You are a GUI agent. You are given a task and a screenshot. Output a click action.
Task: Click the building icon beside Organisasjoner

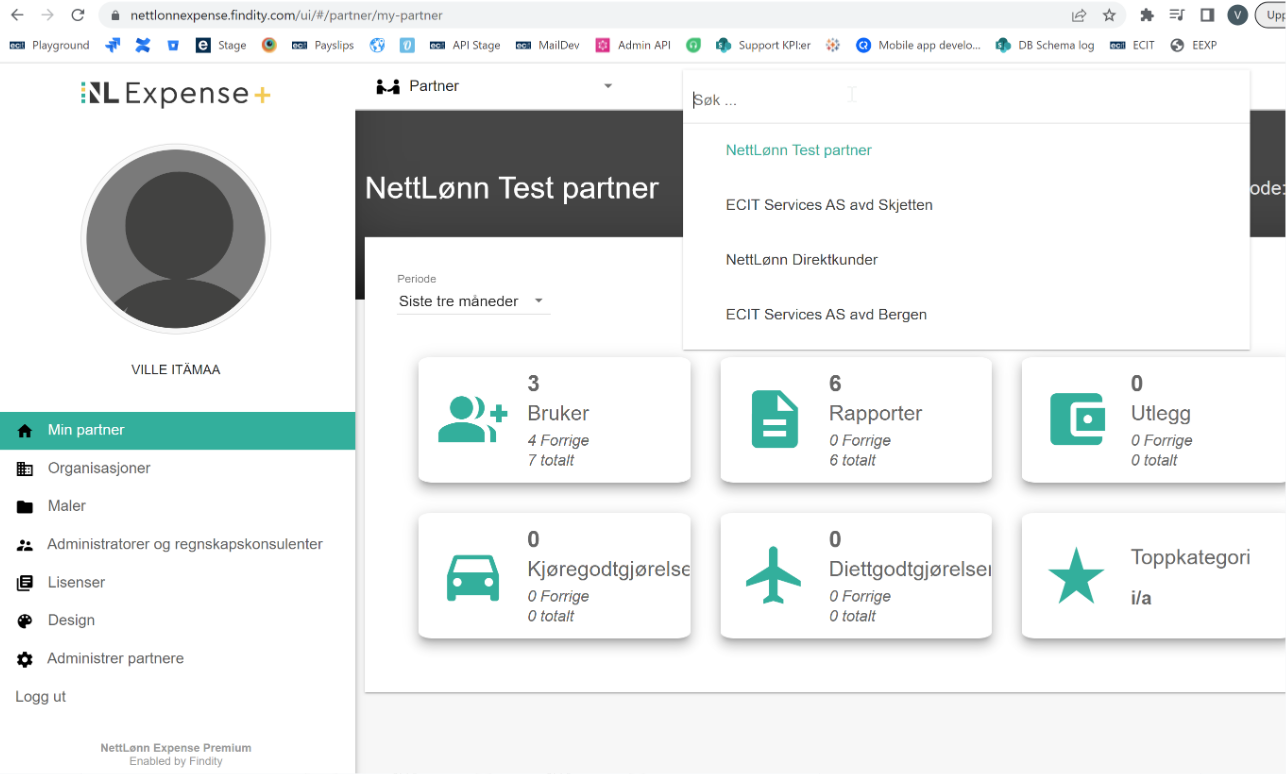pyautogui.click(x=25, y=469)
